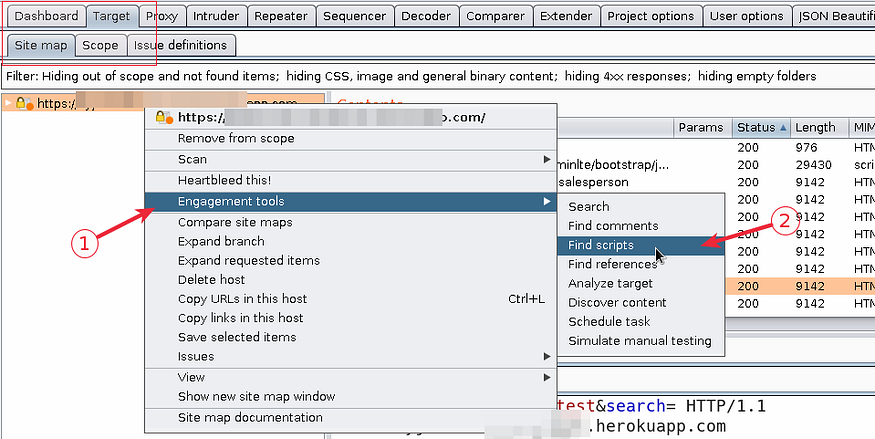
Task: Select Remove from scope
Action: (x=236, y=138)
